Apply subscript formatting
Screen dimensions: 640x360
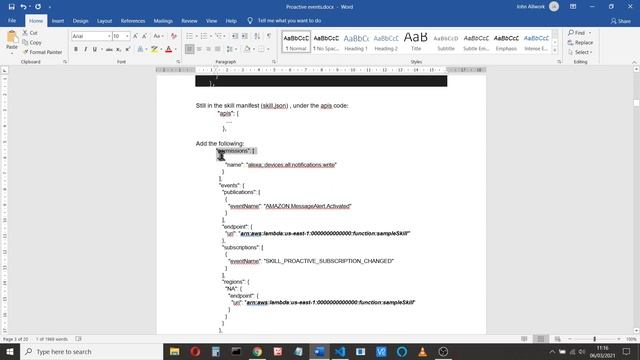[x=118, y=49]
